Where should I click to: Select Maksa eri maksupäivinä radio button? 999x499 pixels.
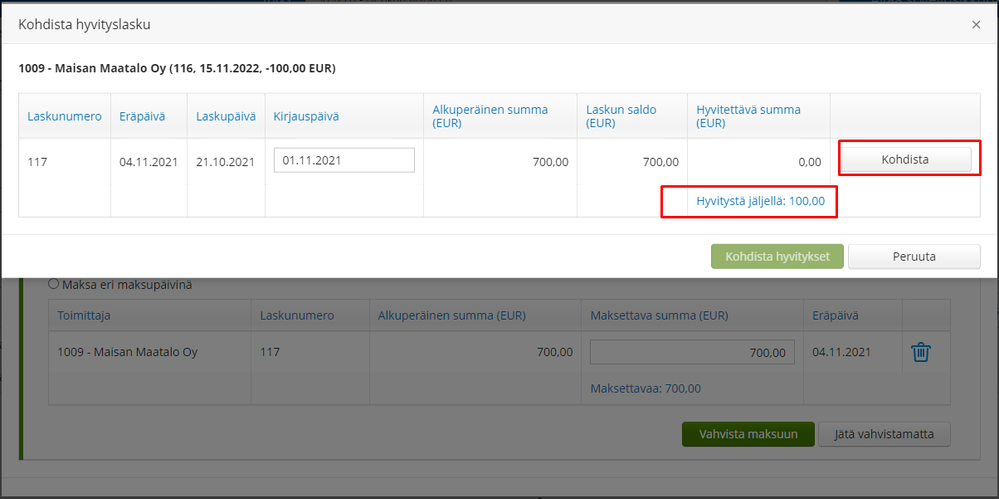pos(54,285)
